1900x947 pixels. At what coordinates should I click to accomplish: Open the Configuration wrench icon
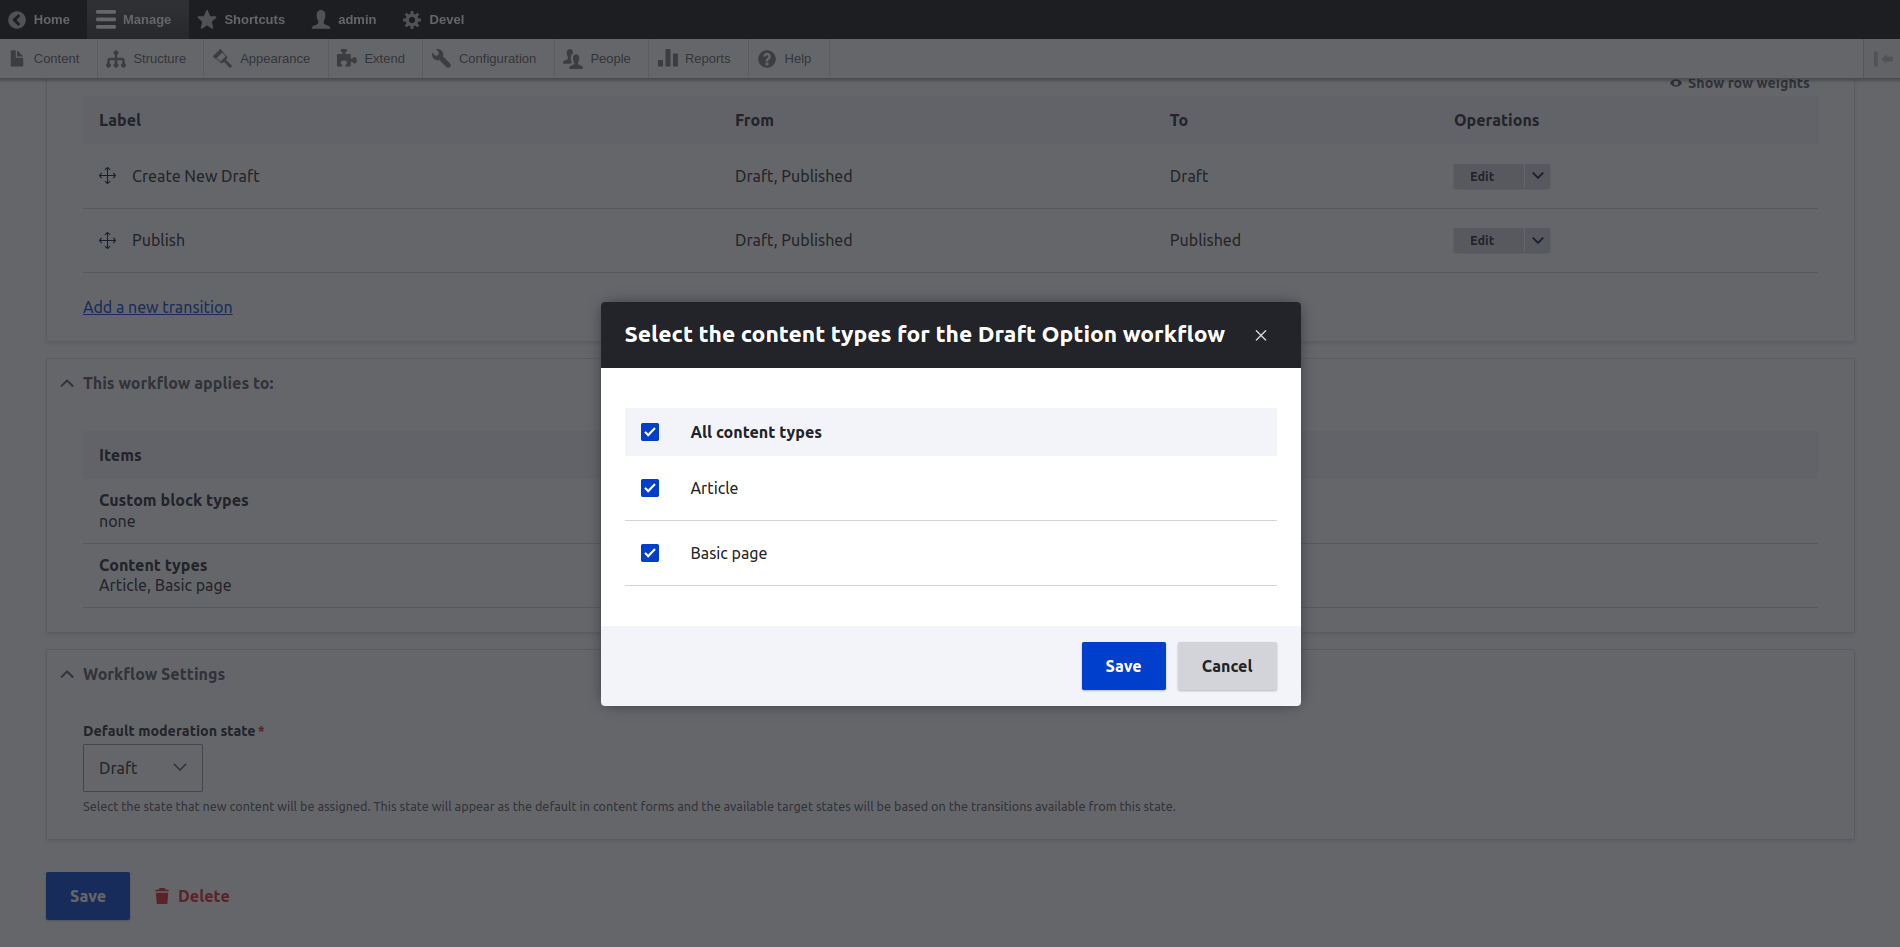(x=439, y=58)
